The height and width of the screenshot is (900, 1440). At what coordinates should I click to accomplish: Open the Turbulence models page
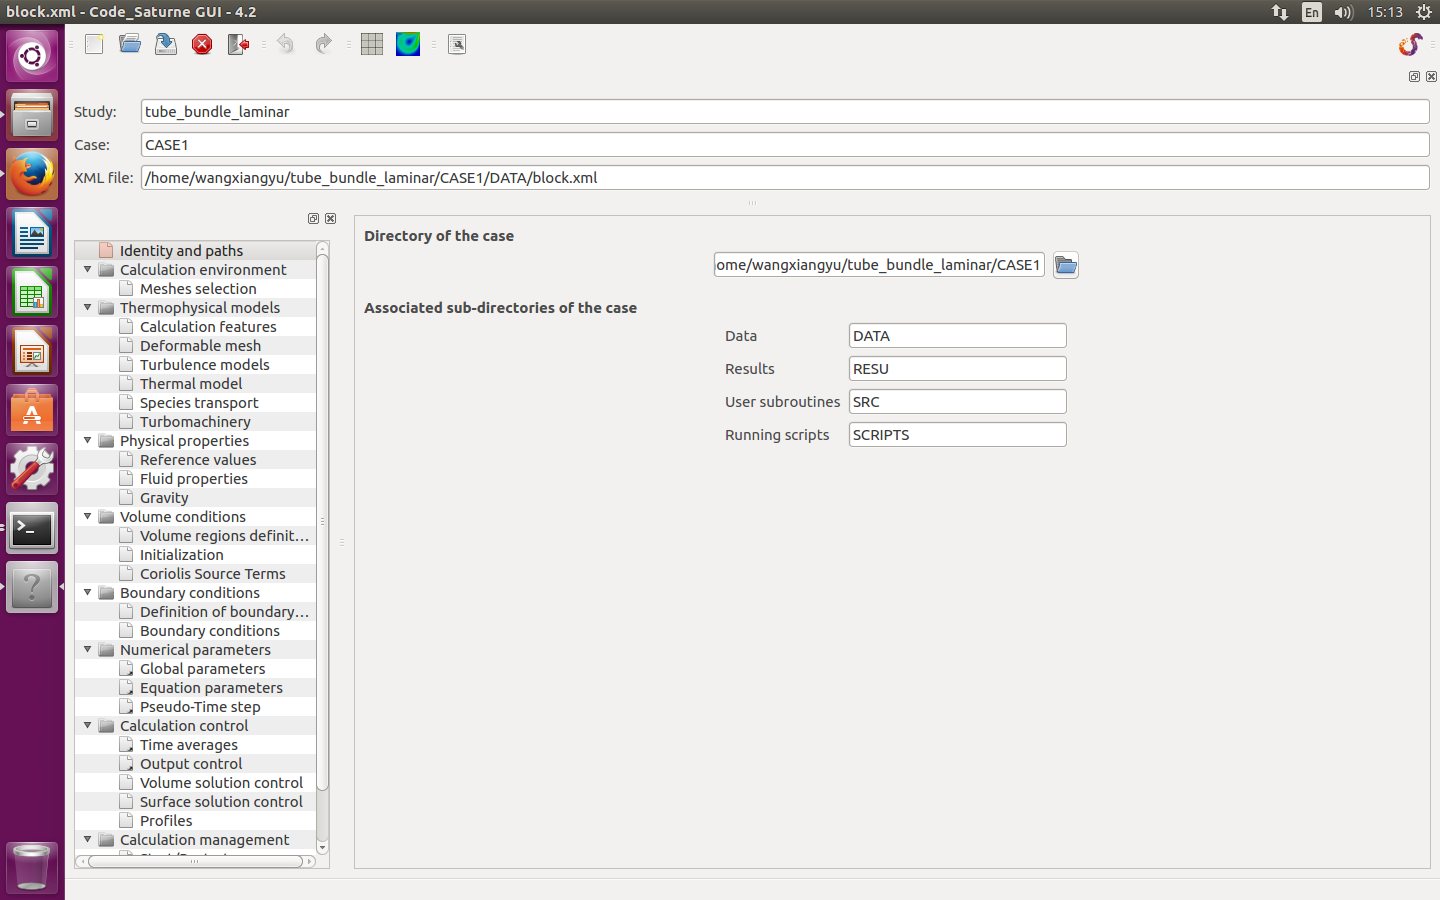[x=204, y=365]
